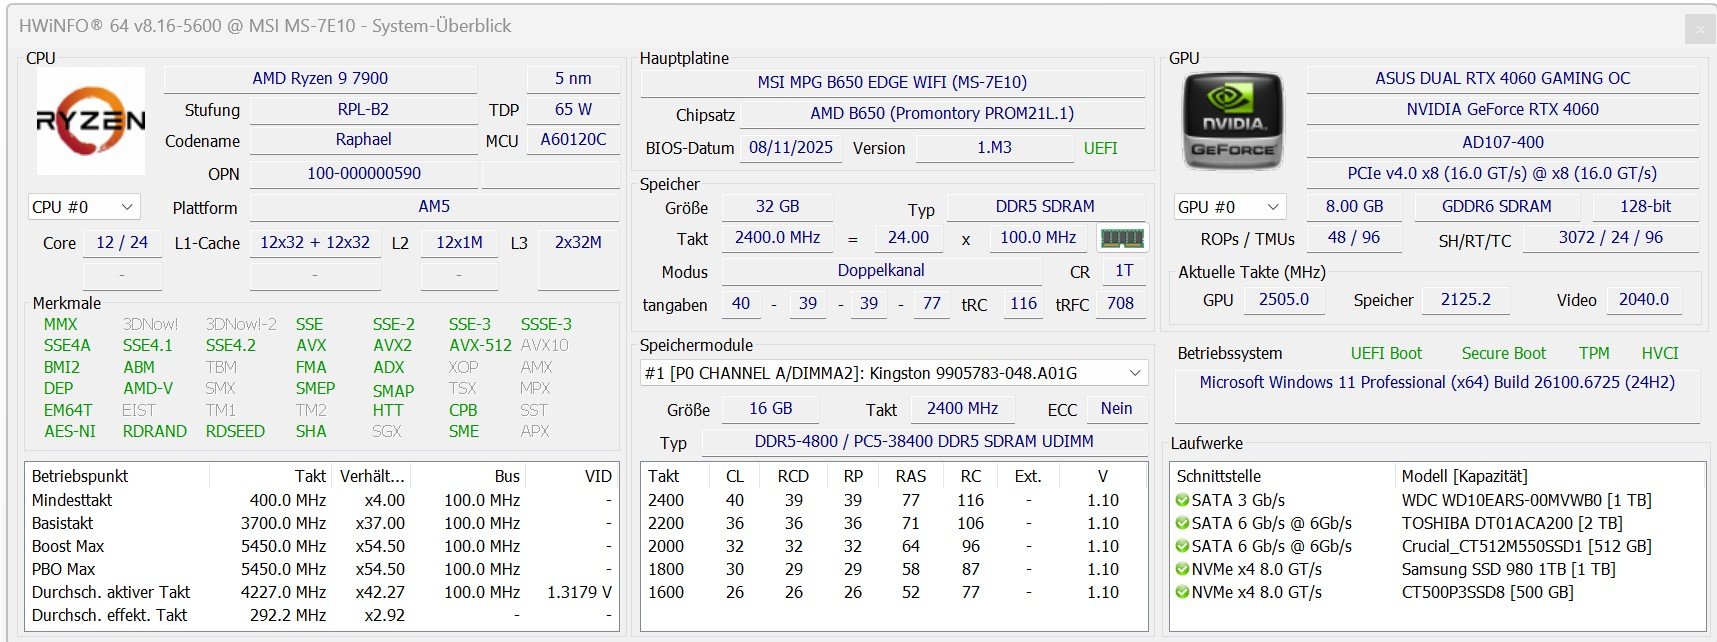Screen dimensions: 1717x642
Task: Click the ECC value Nein
Action: pos(1116,408)
